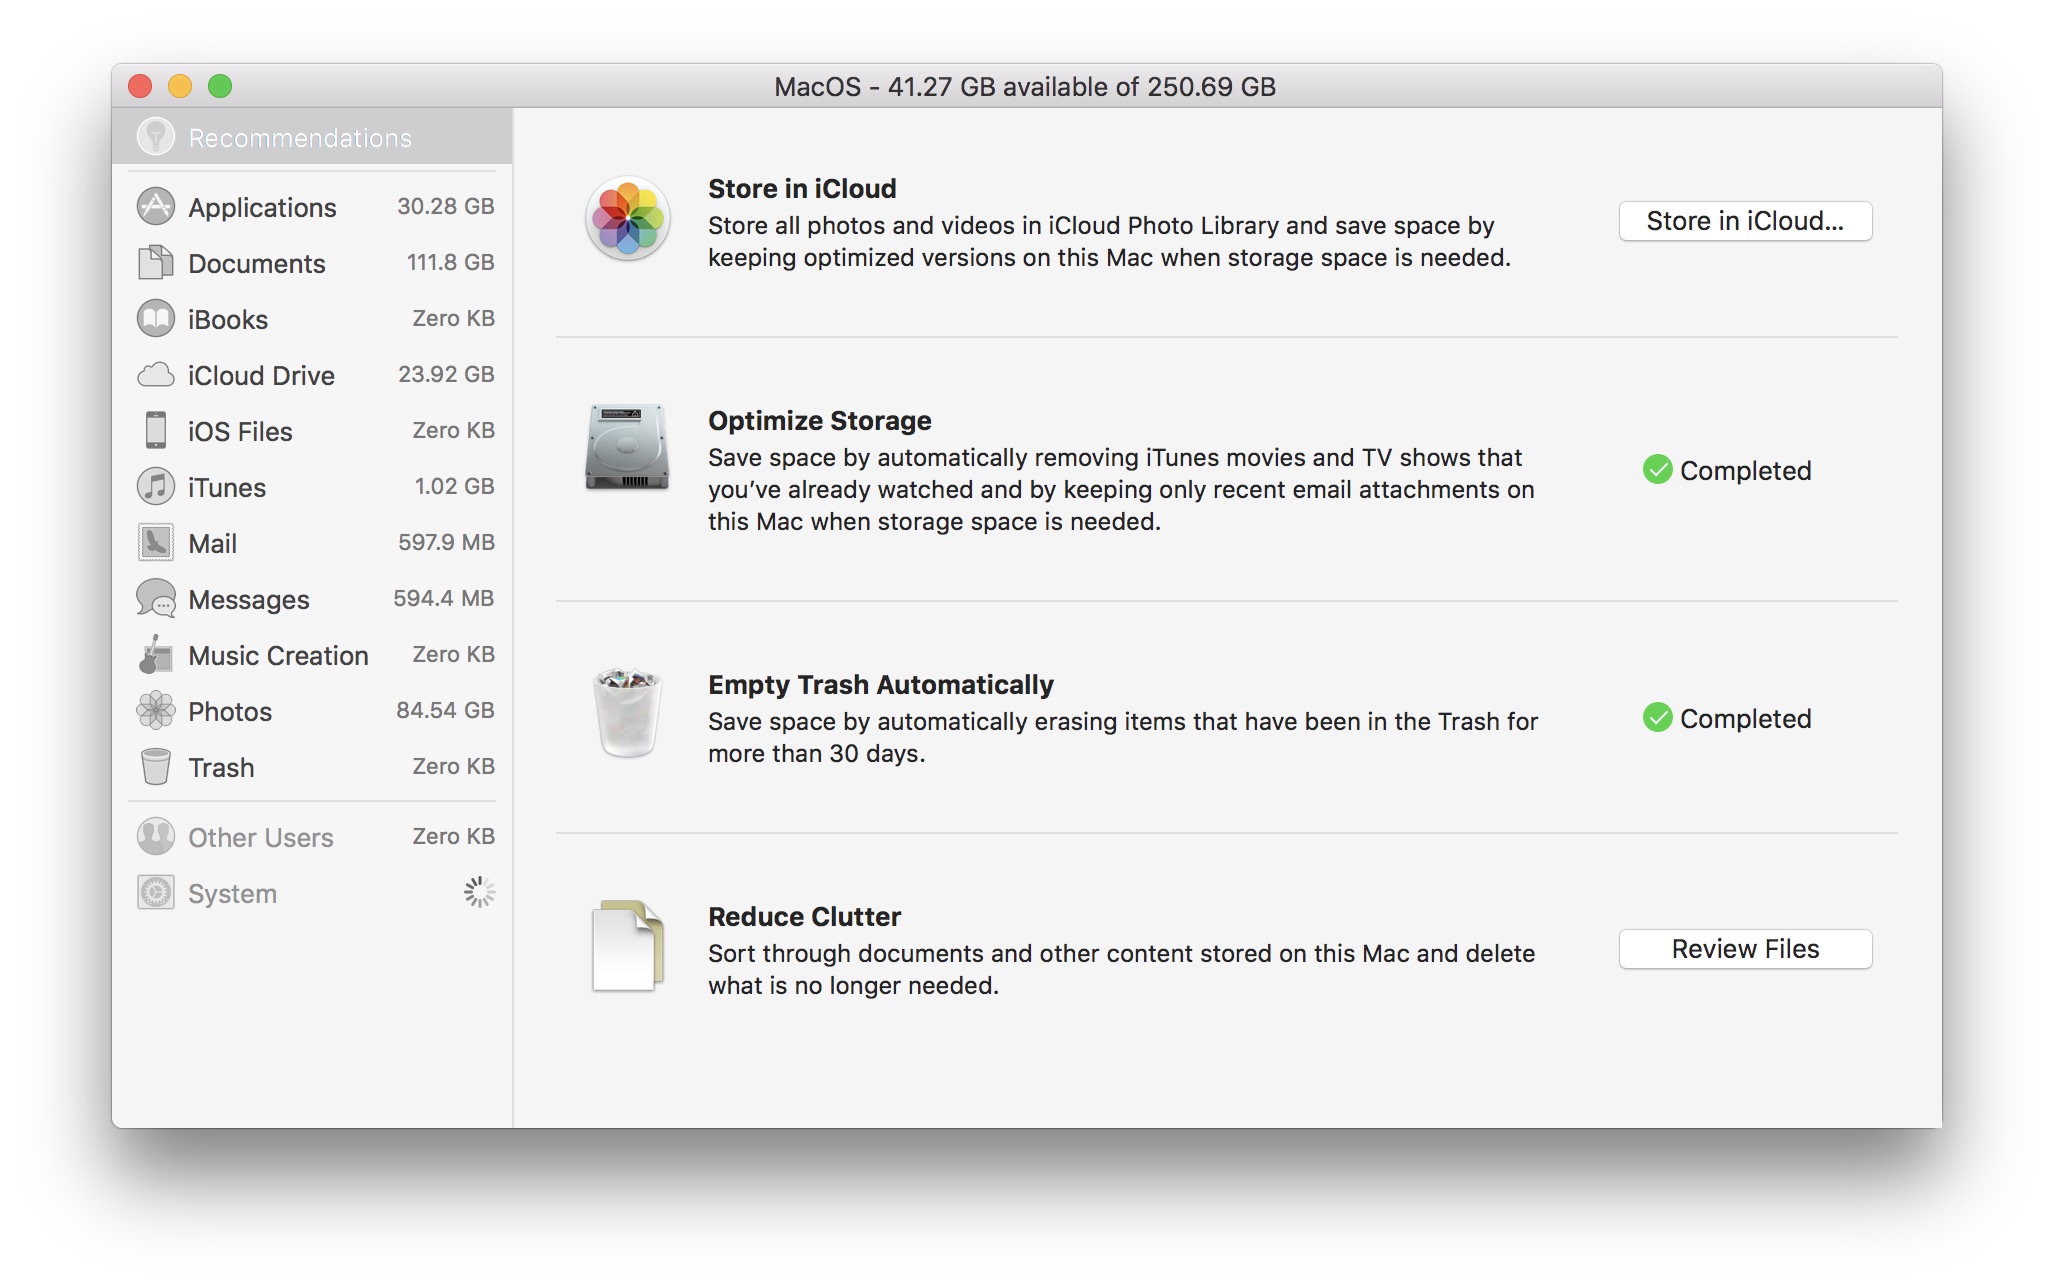
Task: Click the iCloud Drive cloud icon
Action: click(x=156, y=375)
